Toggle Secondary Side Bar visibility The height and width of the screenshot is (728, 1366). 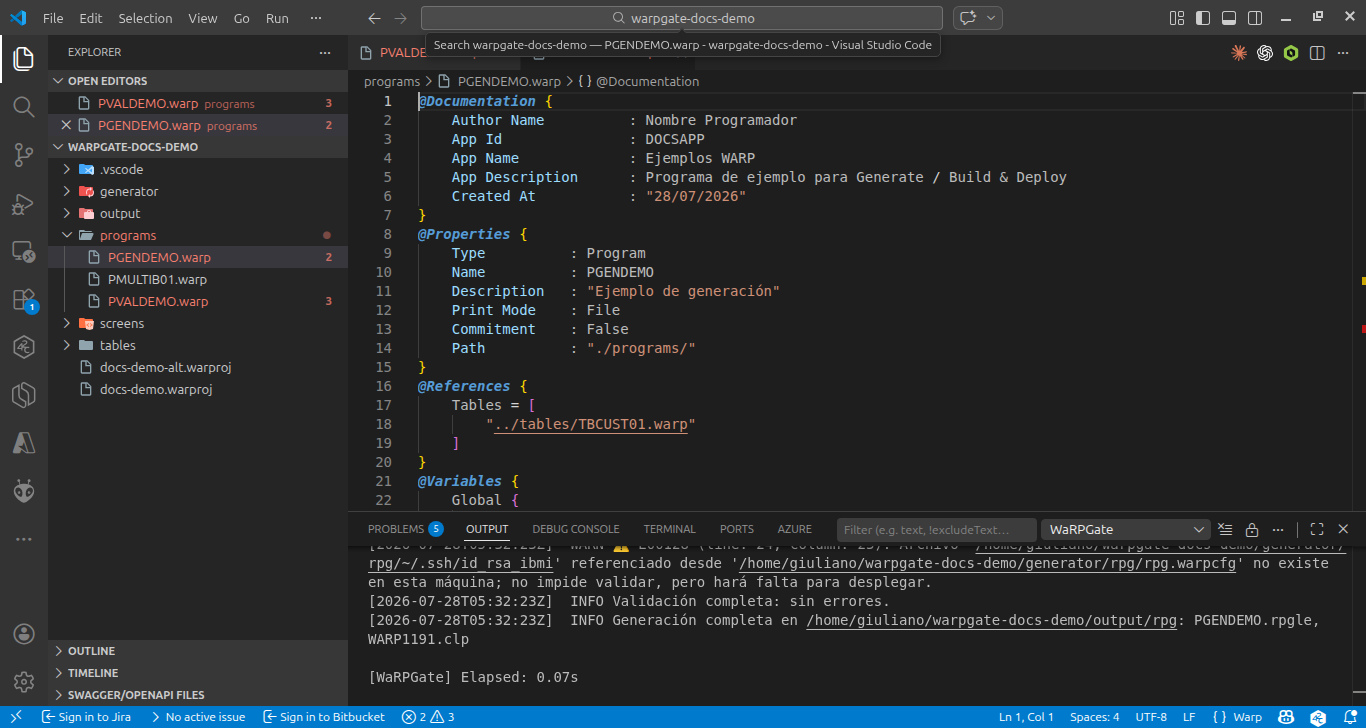point(1255,18)
